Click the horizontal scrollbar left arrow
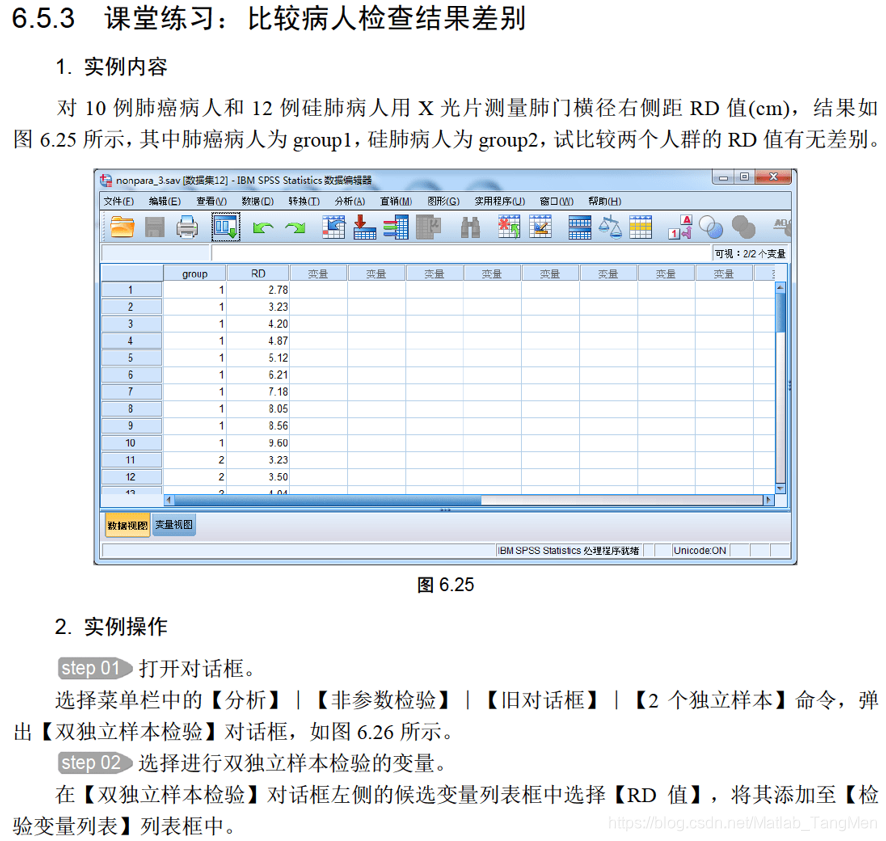 [x=169, y=500]
